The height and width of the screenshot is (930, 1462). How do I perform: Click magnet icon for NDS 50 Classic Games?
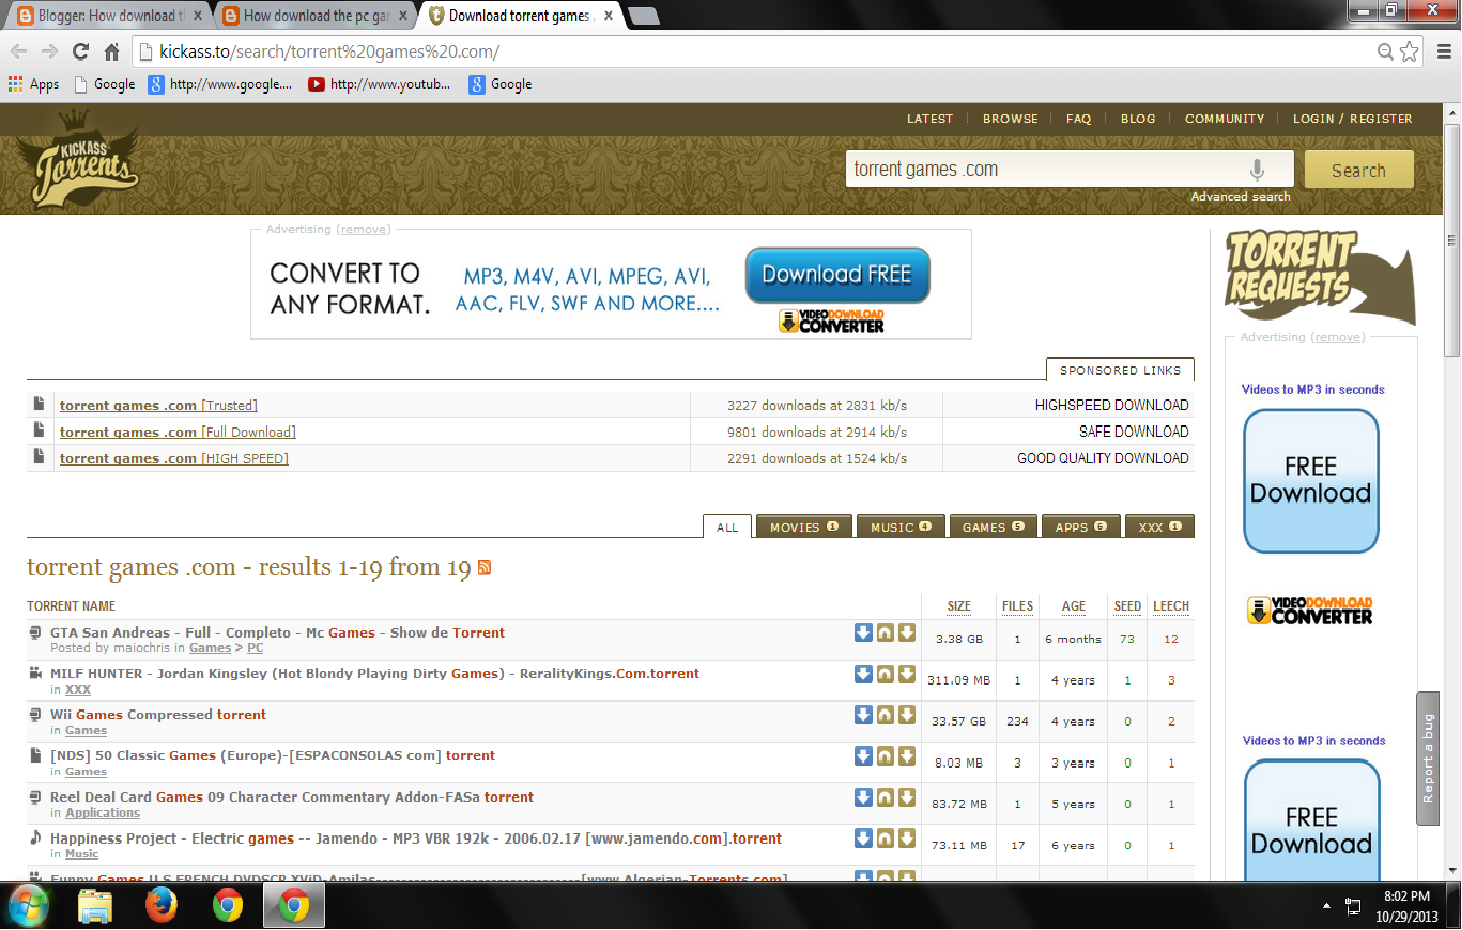(885, 757)
